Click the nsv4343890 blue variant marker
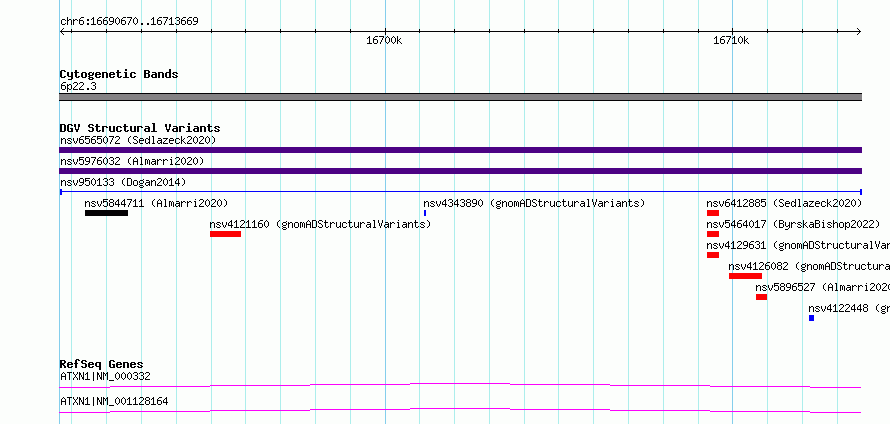Screen dimensions: 890x424 pyautogui.click(x=425, y=213)
